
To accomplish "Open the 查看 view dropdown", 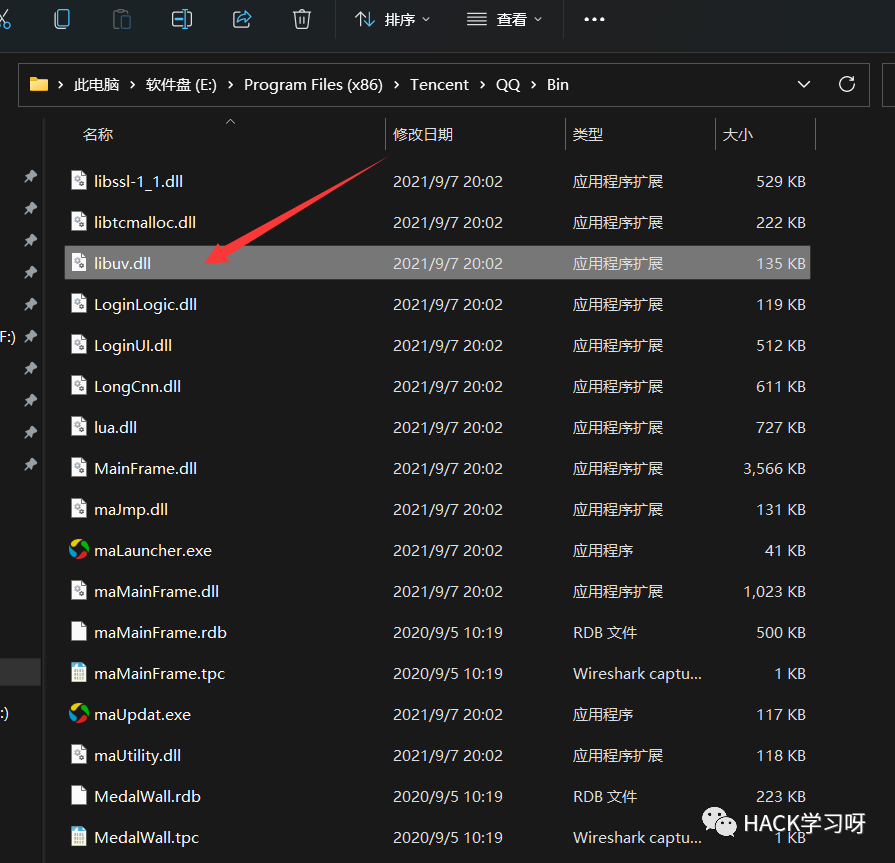I will click(504, 20).
